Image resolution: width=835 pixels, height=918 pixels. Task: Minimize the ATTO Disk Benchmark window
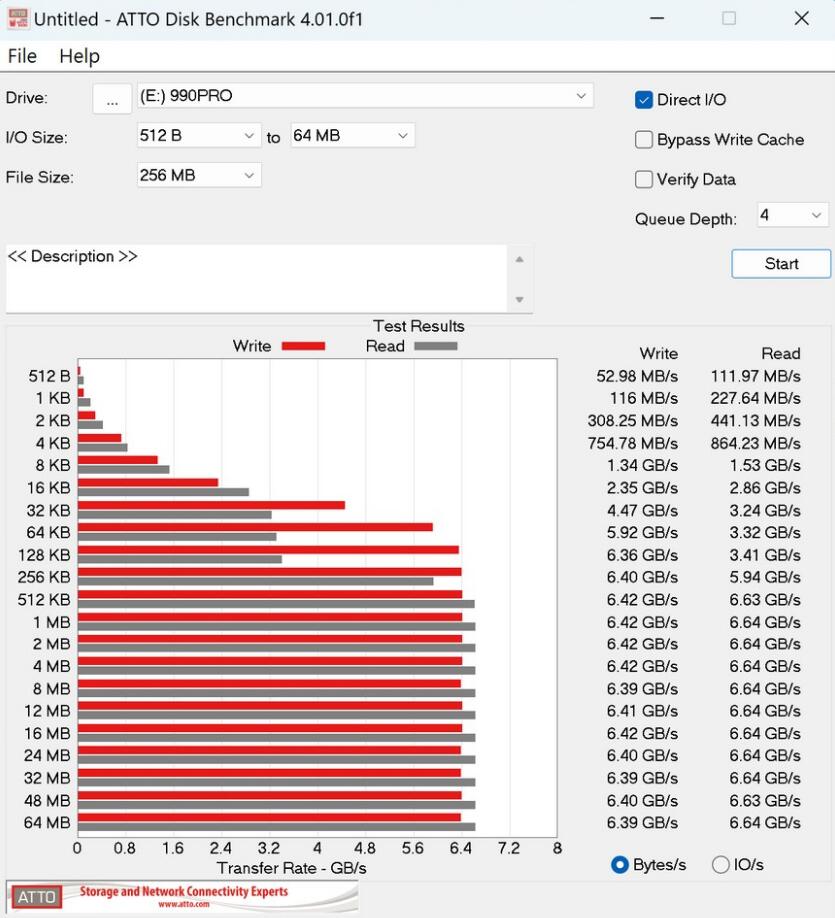pos(657,19)
